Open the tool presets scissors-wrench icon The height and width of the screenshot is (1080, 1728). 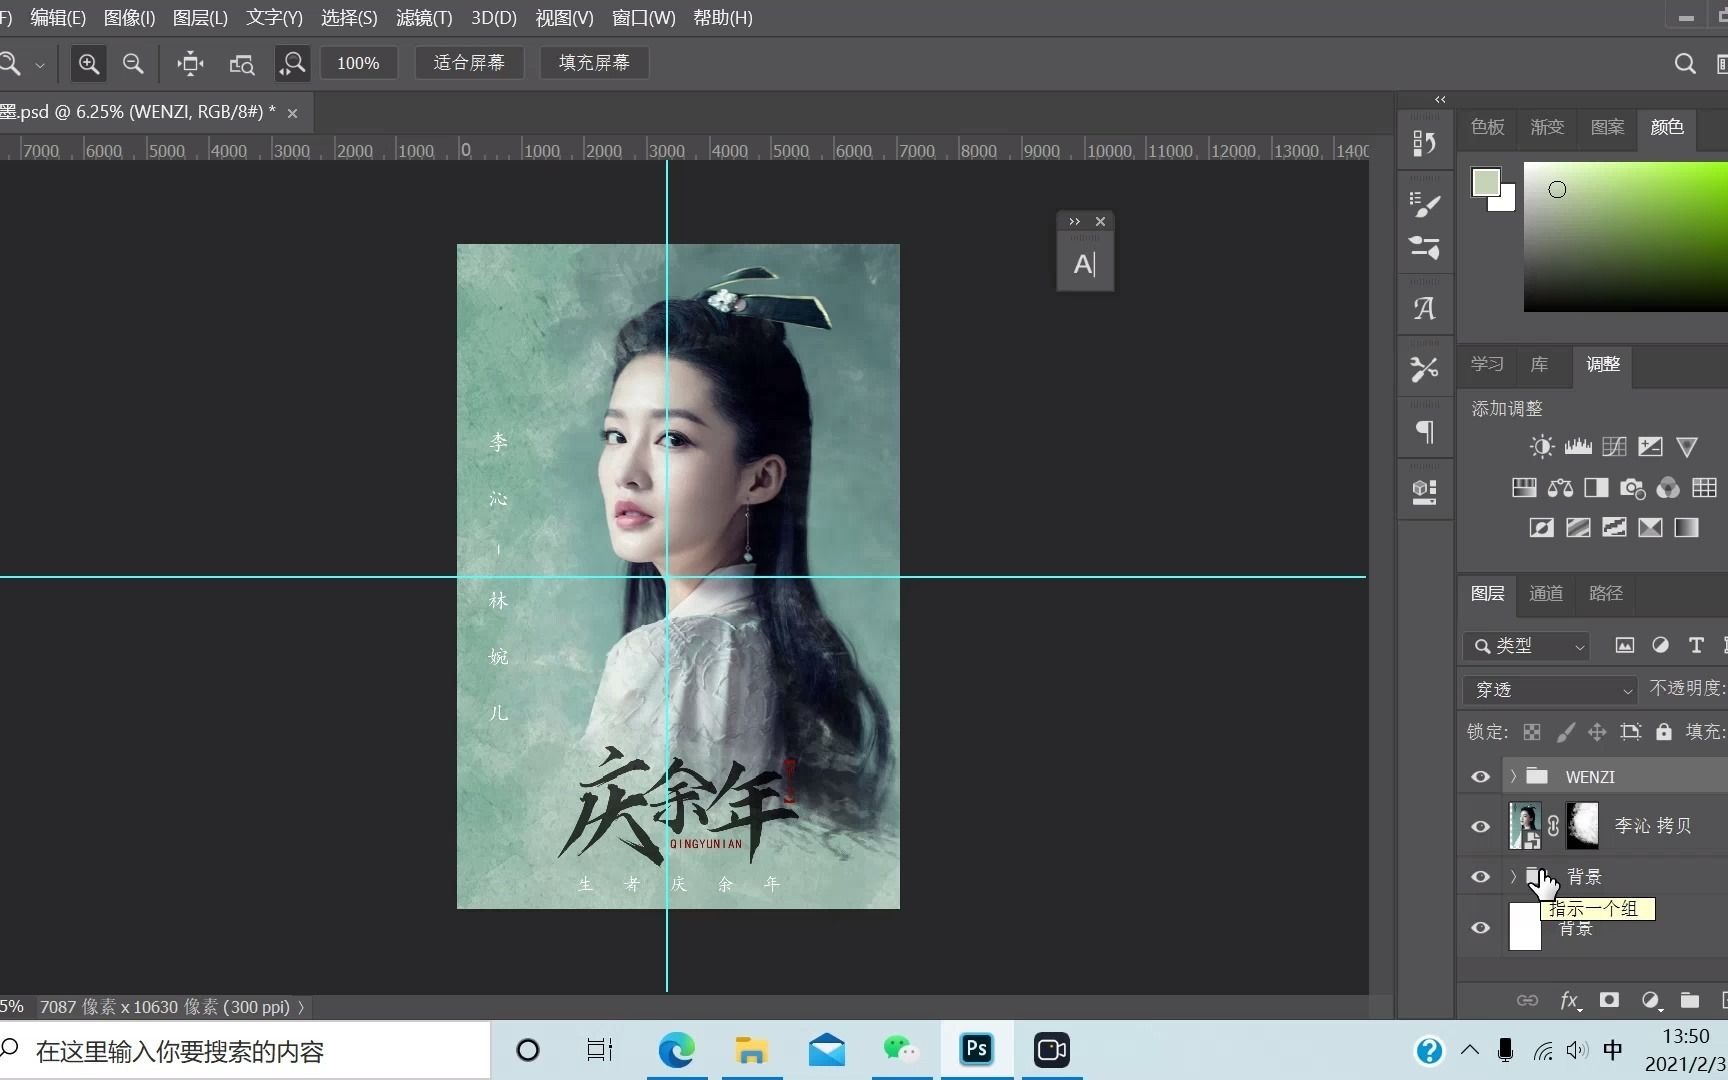click(x=1424, y=369)
